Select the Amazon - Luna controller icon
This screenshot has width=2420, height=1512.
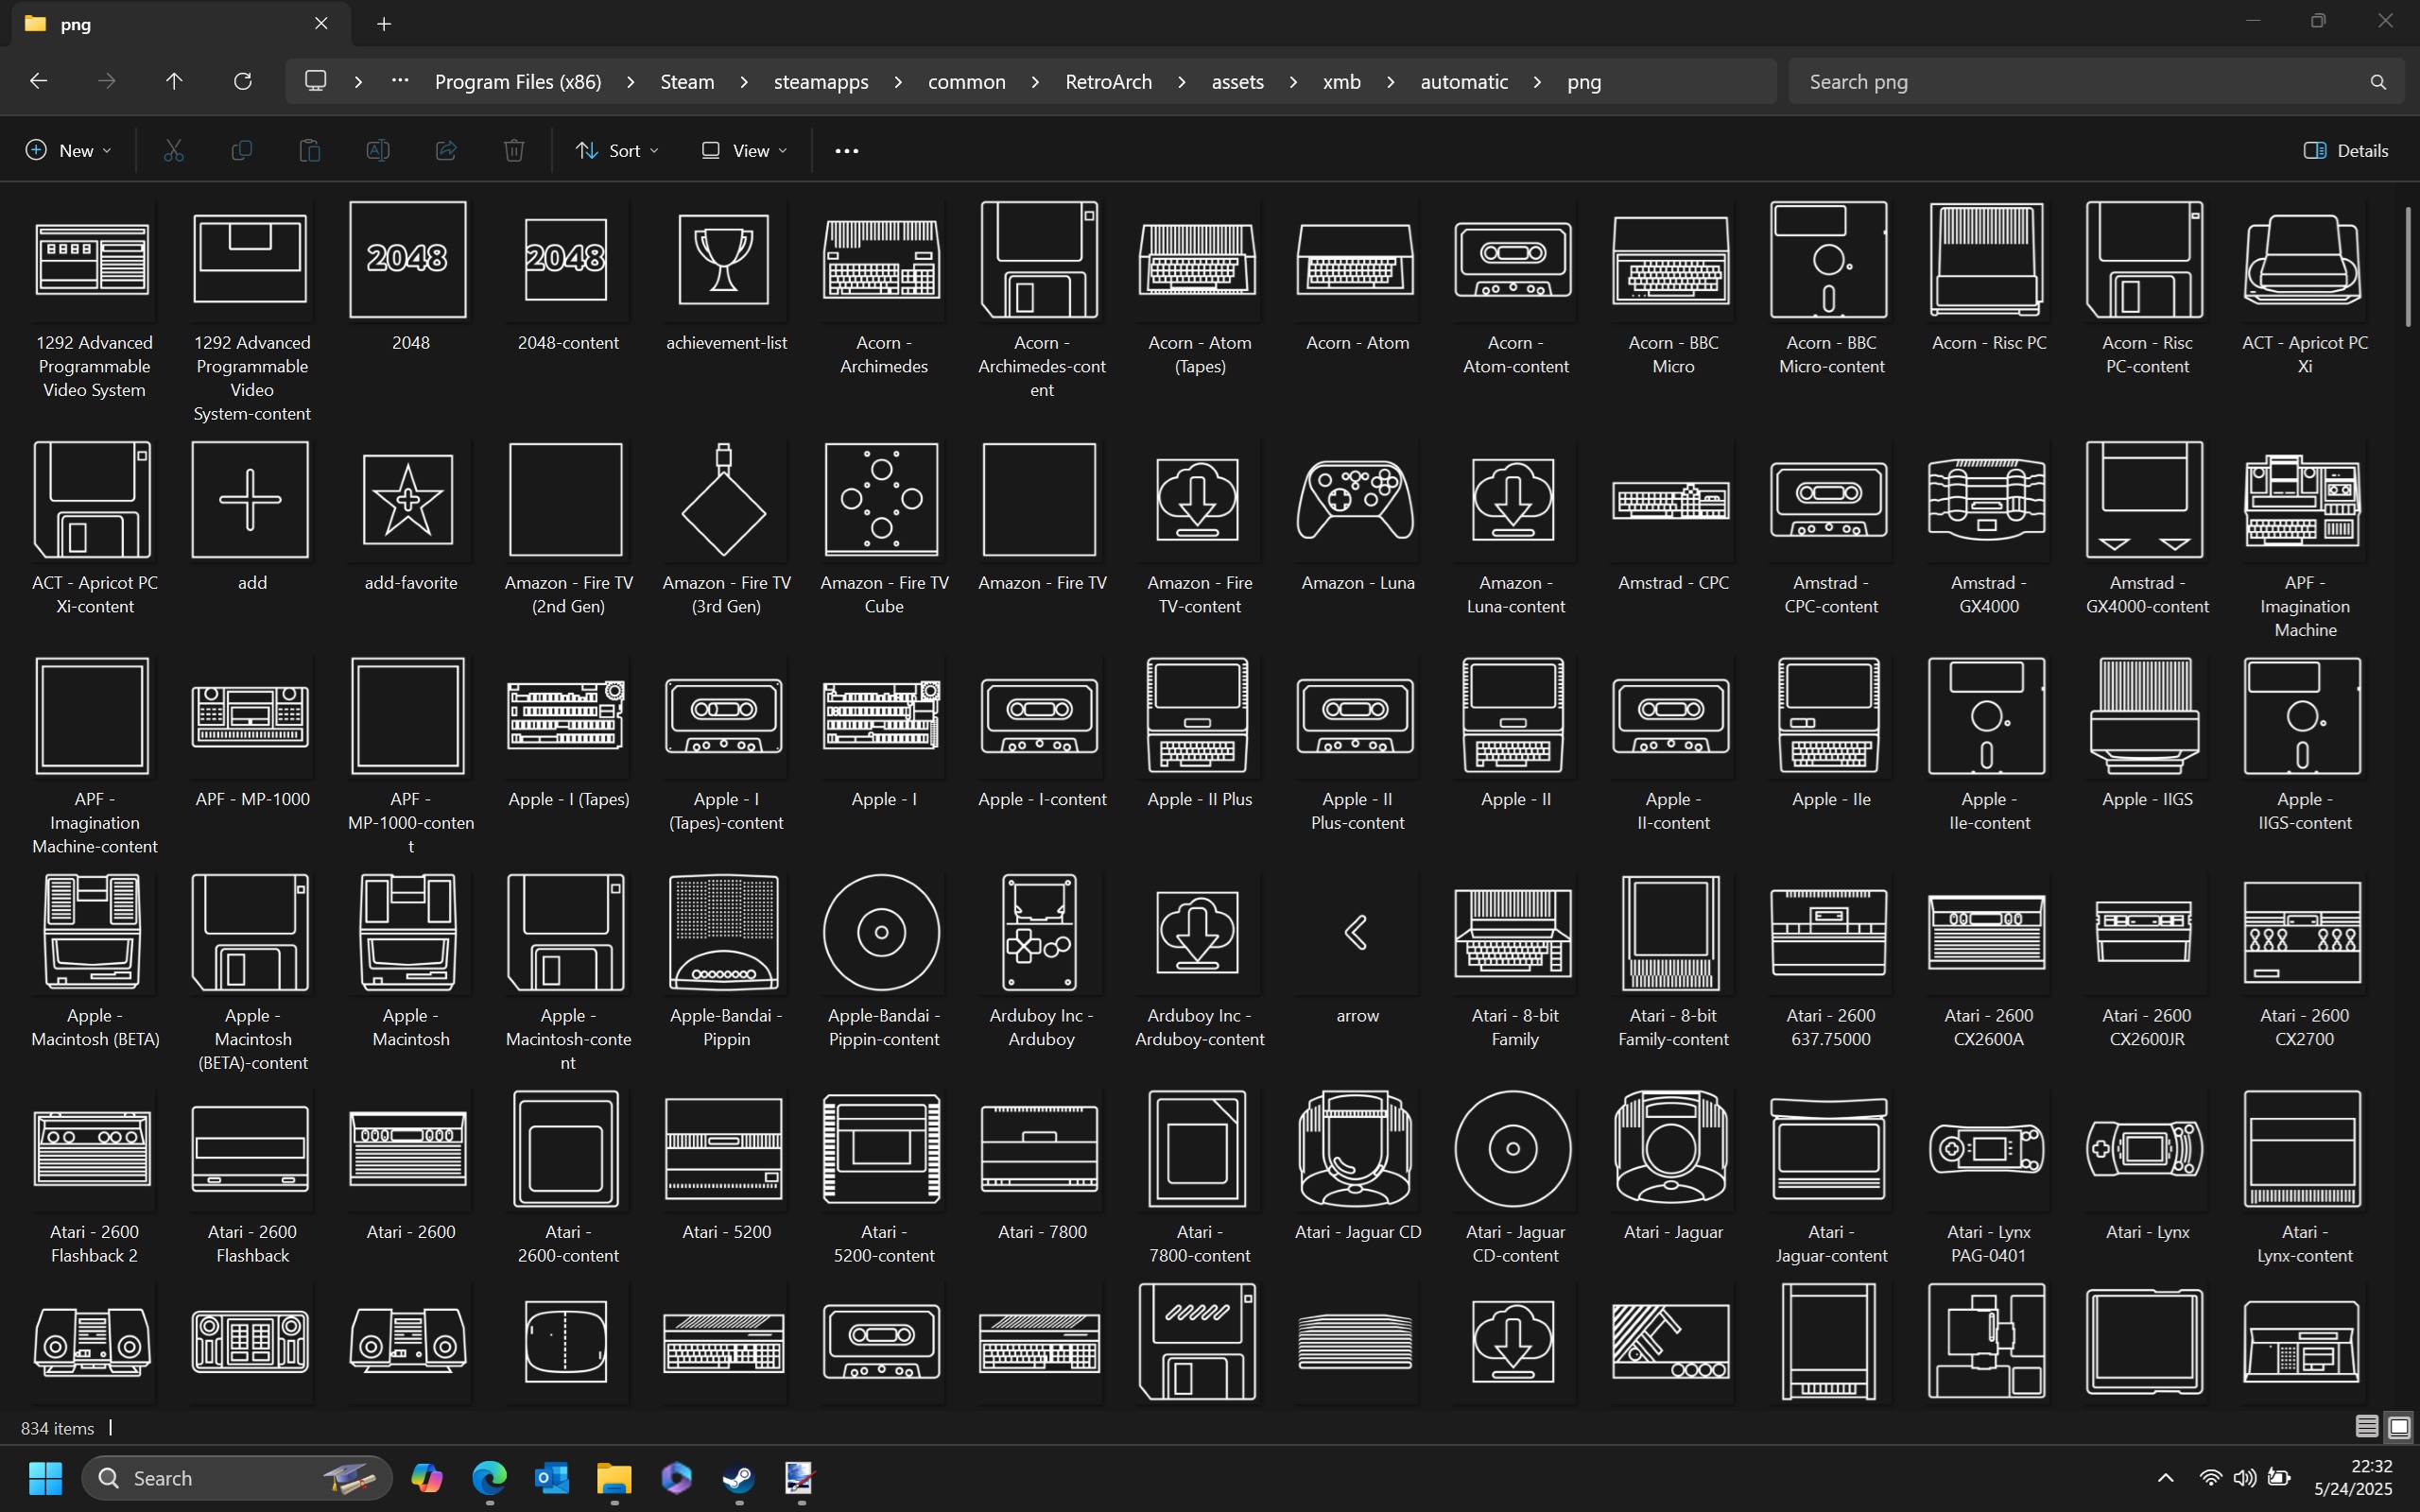[1356, 500]
